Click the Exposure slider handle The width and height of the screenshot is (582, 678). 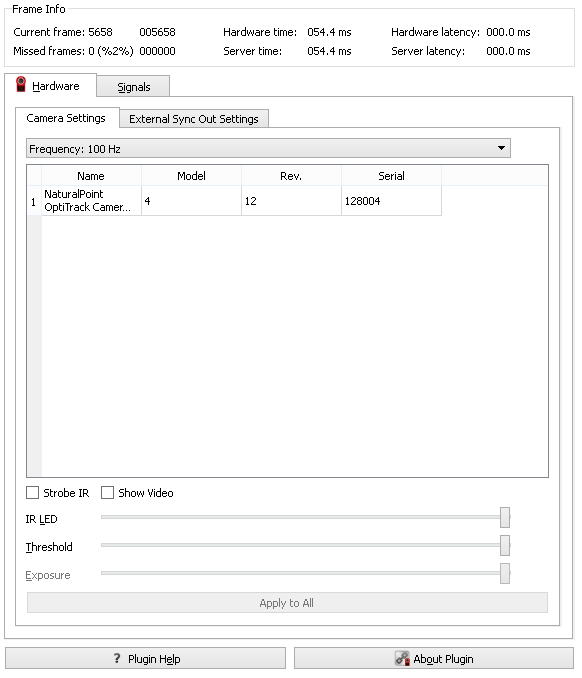point(505,573)
